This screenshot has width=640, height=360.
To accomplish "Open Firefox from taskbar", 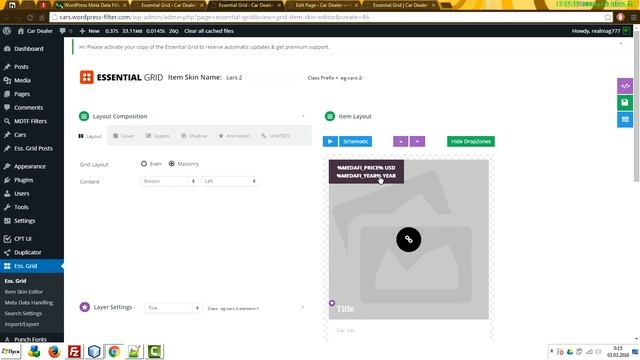I will click(x=54, y=351).
